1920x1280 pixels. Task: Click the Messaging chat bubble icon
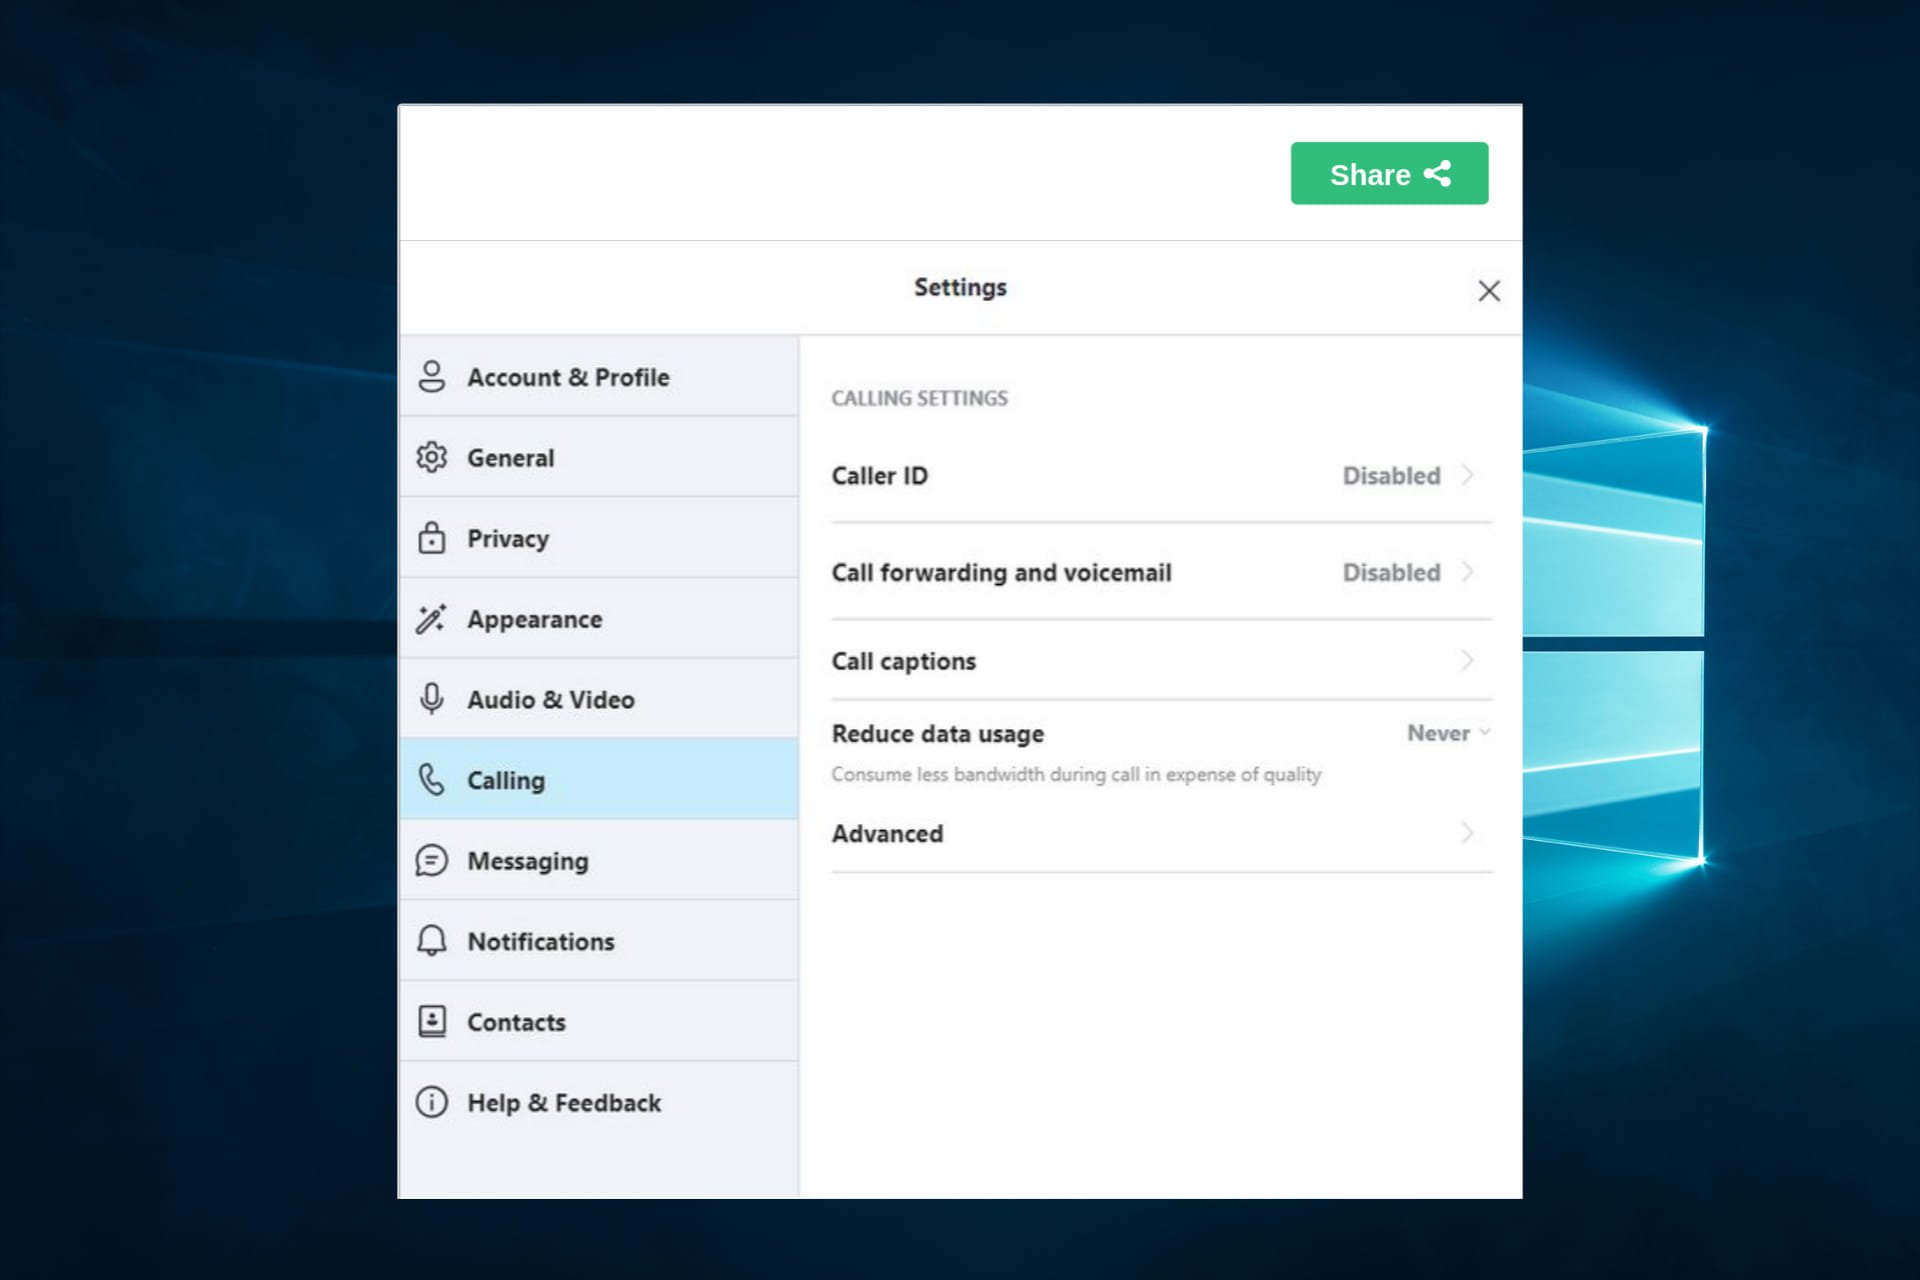tap(432, 860)
